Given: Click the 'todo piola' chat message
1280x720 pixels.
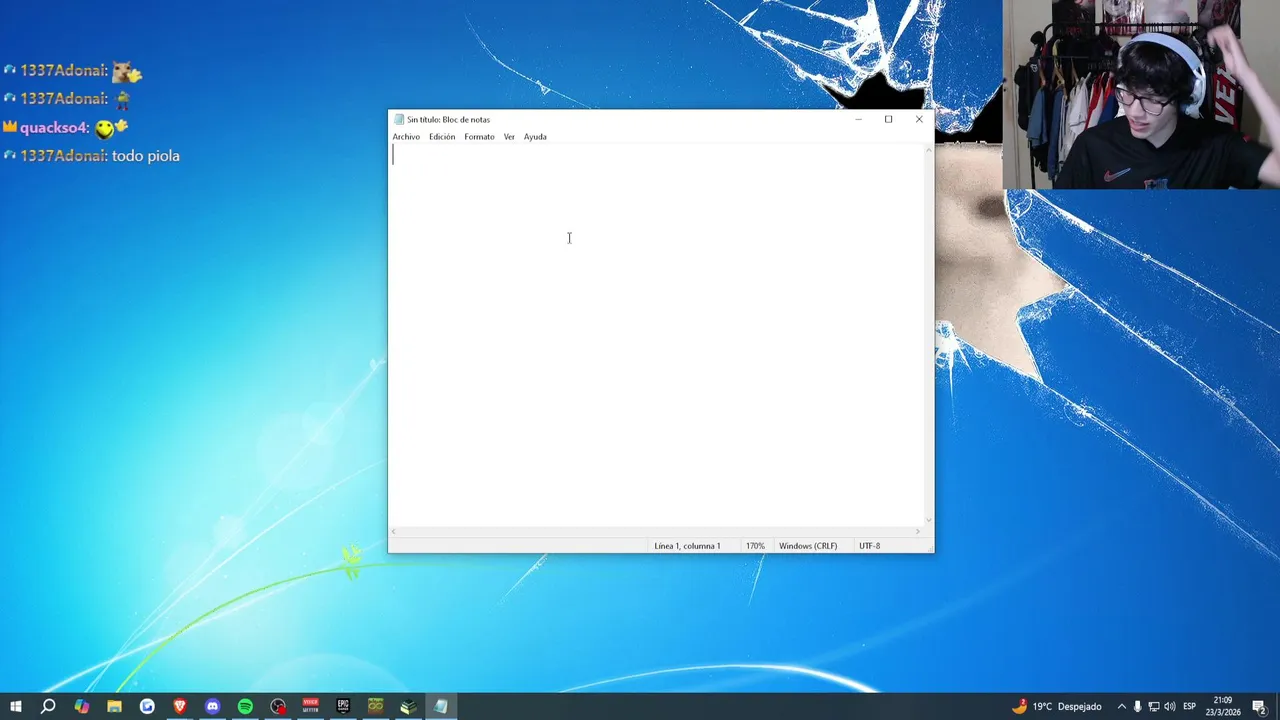Looking at the screenshot, I should (146, 156).
